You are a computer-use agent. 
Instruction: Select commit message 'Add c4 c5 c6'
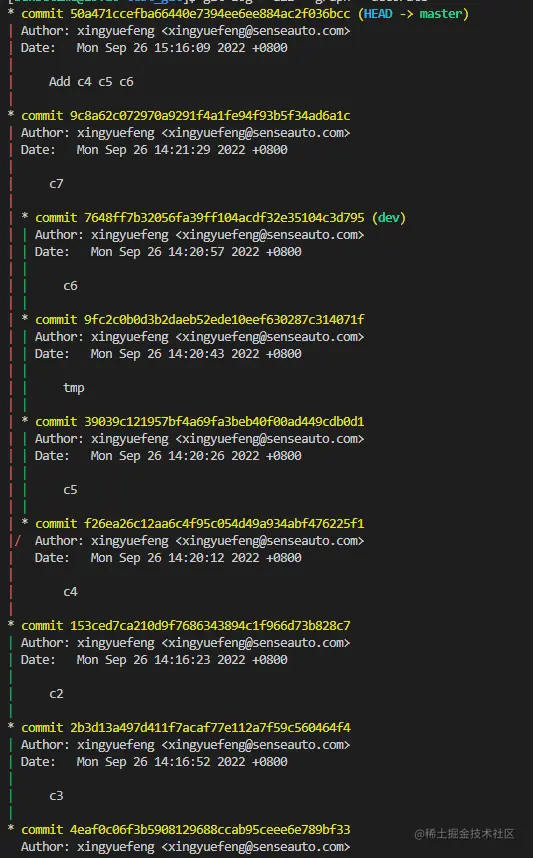pyautogui.click(x=91, y=82)
